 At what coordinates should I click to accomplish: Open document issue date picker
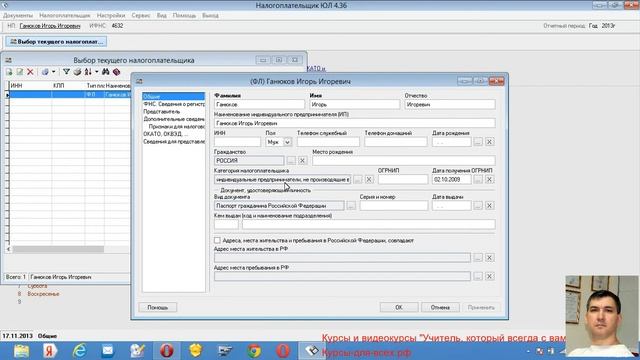tap(478, 206)
